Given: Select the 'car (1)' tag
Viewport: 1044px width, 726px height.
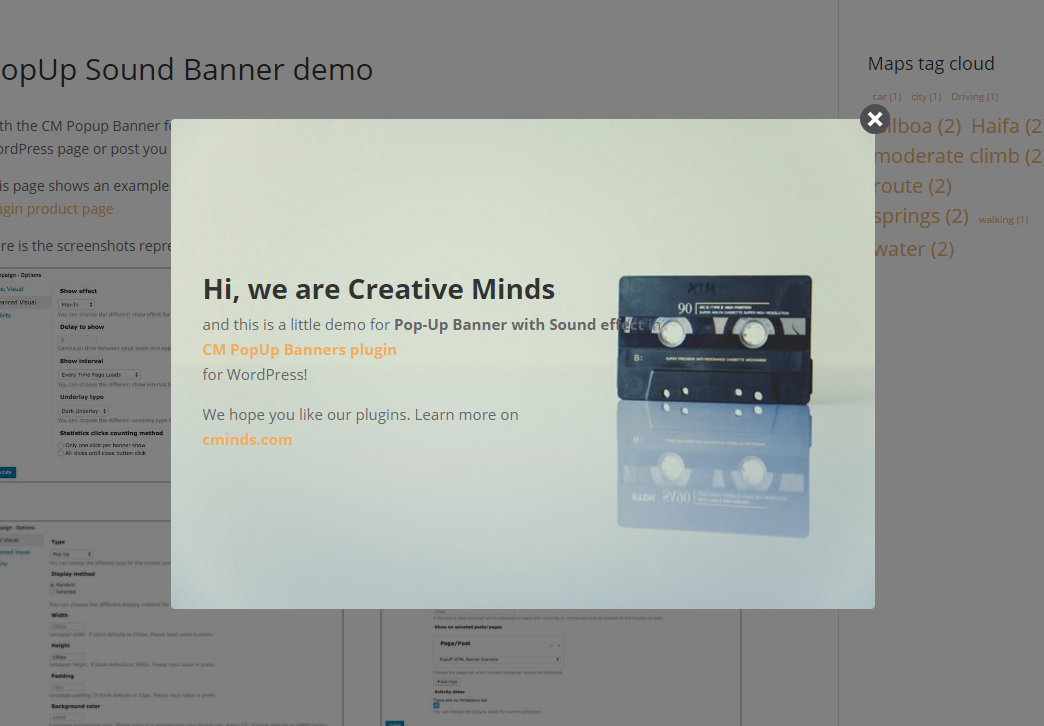Looking at the screenshot, I should pyautogui.click(x=887, y=97).
